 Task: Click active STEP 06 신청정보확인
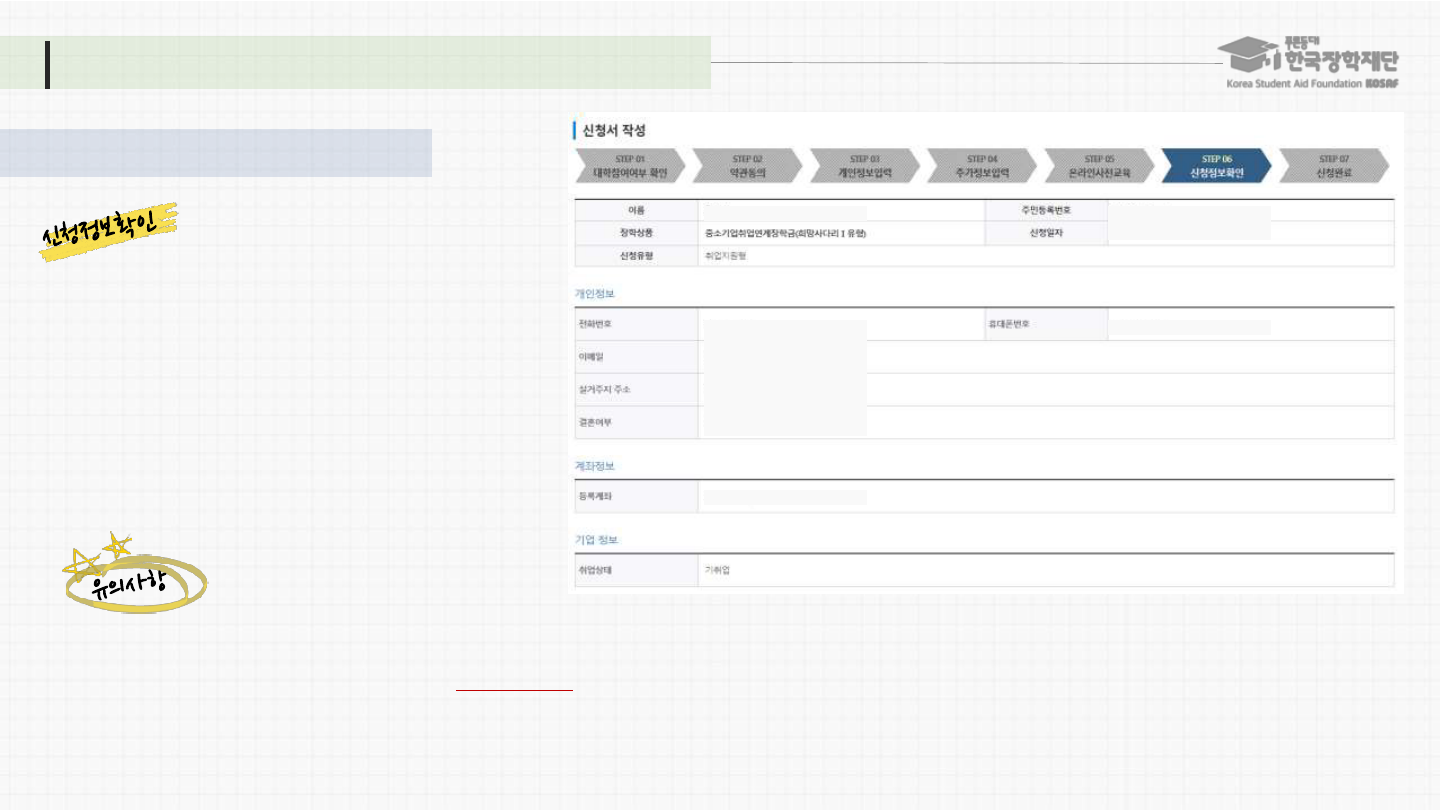[x=1216, y=166]
